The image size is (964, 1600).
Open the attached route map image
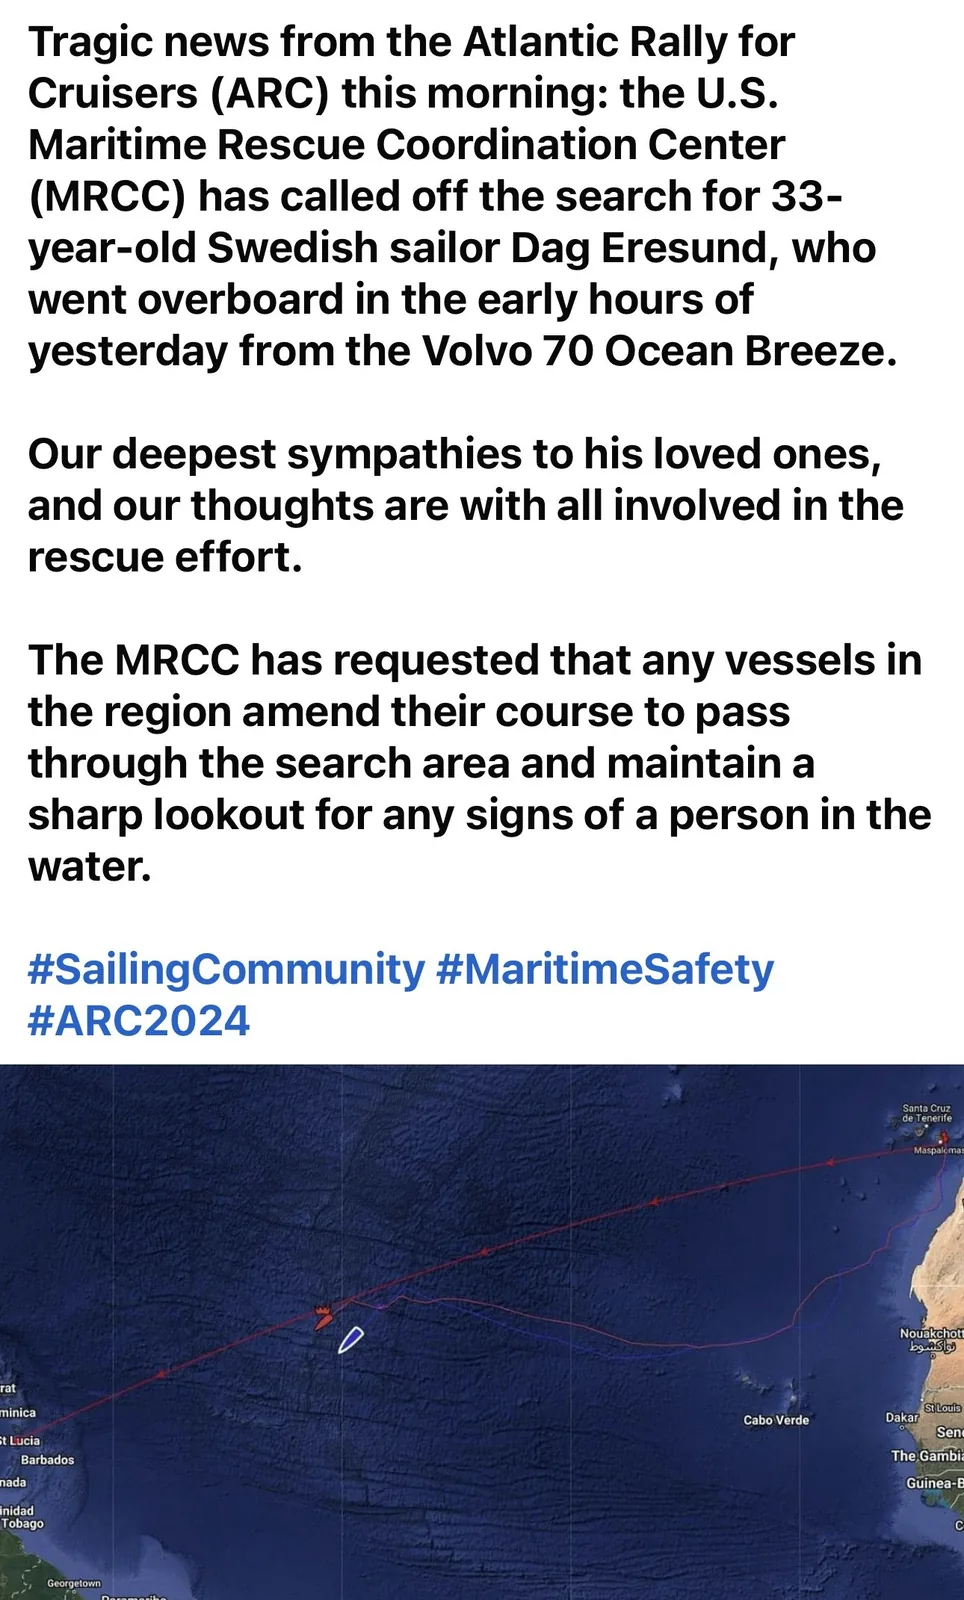(482, 1332)
